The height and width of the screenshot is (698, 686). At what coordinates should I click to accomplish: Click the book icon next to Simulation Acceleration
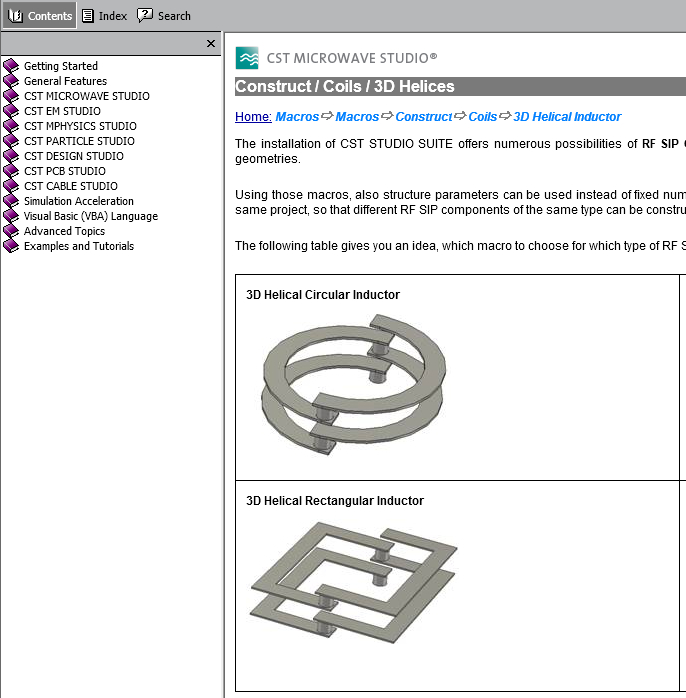11,201
